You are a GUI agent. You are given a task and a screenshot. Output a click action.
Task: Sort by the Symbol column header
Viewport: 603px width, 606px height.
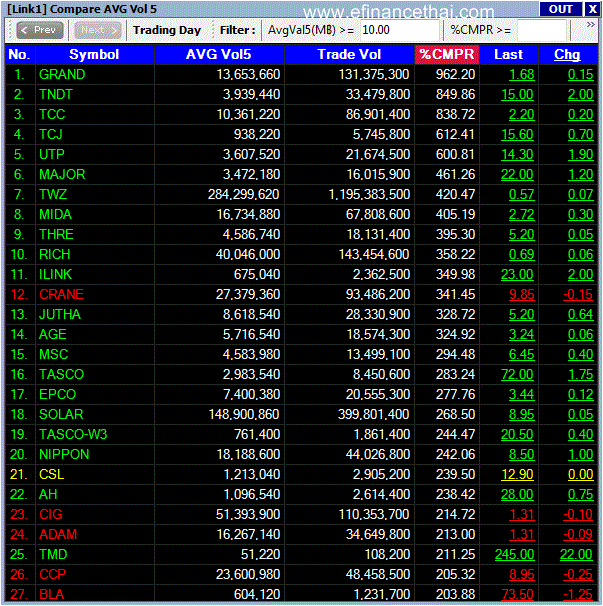94,54
